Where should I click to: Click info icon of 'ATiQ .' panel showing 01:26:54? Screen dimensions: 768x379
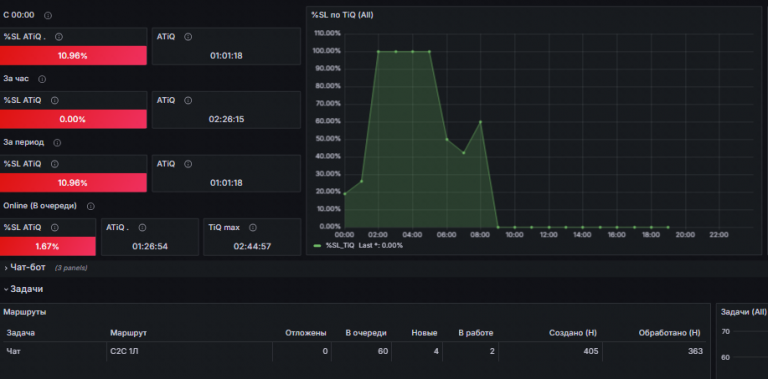(x=142, y=228)
